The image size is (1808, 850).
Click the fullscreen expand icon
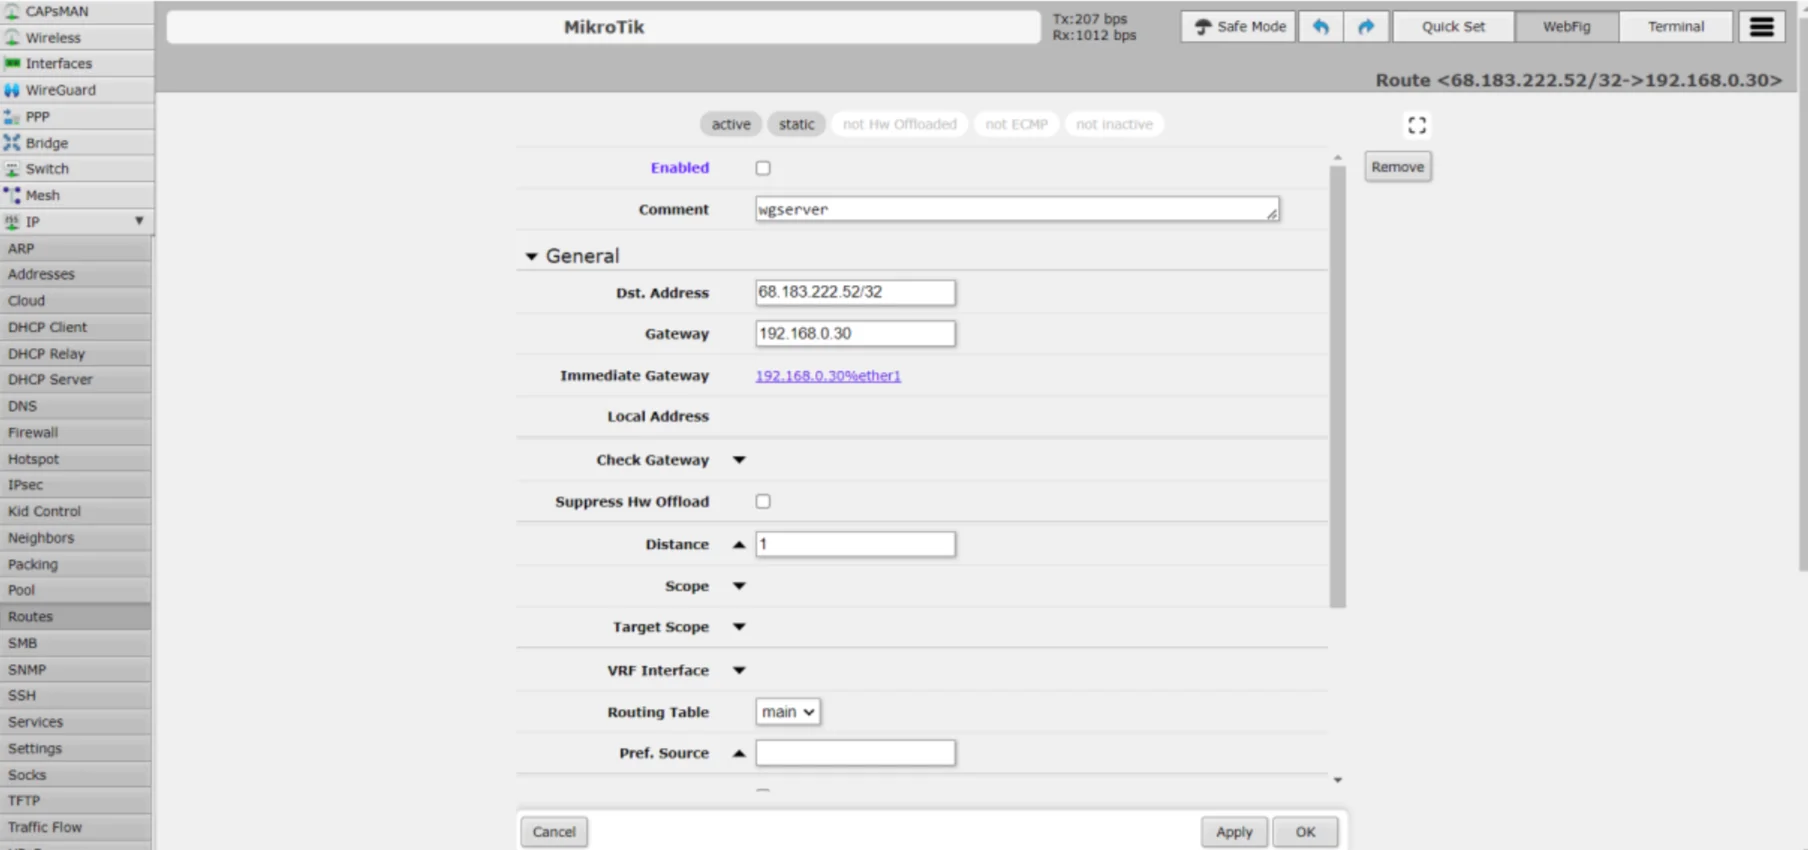[x=1416, y=125]
